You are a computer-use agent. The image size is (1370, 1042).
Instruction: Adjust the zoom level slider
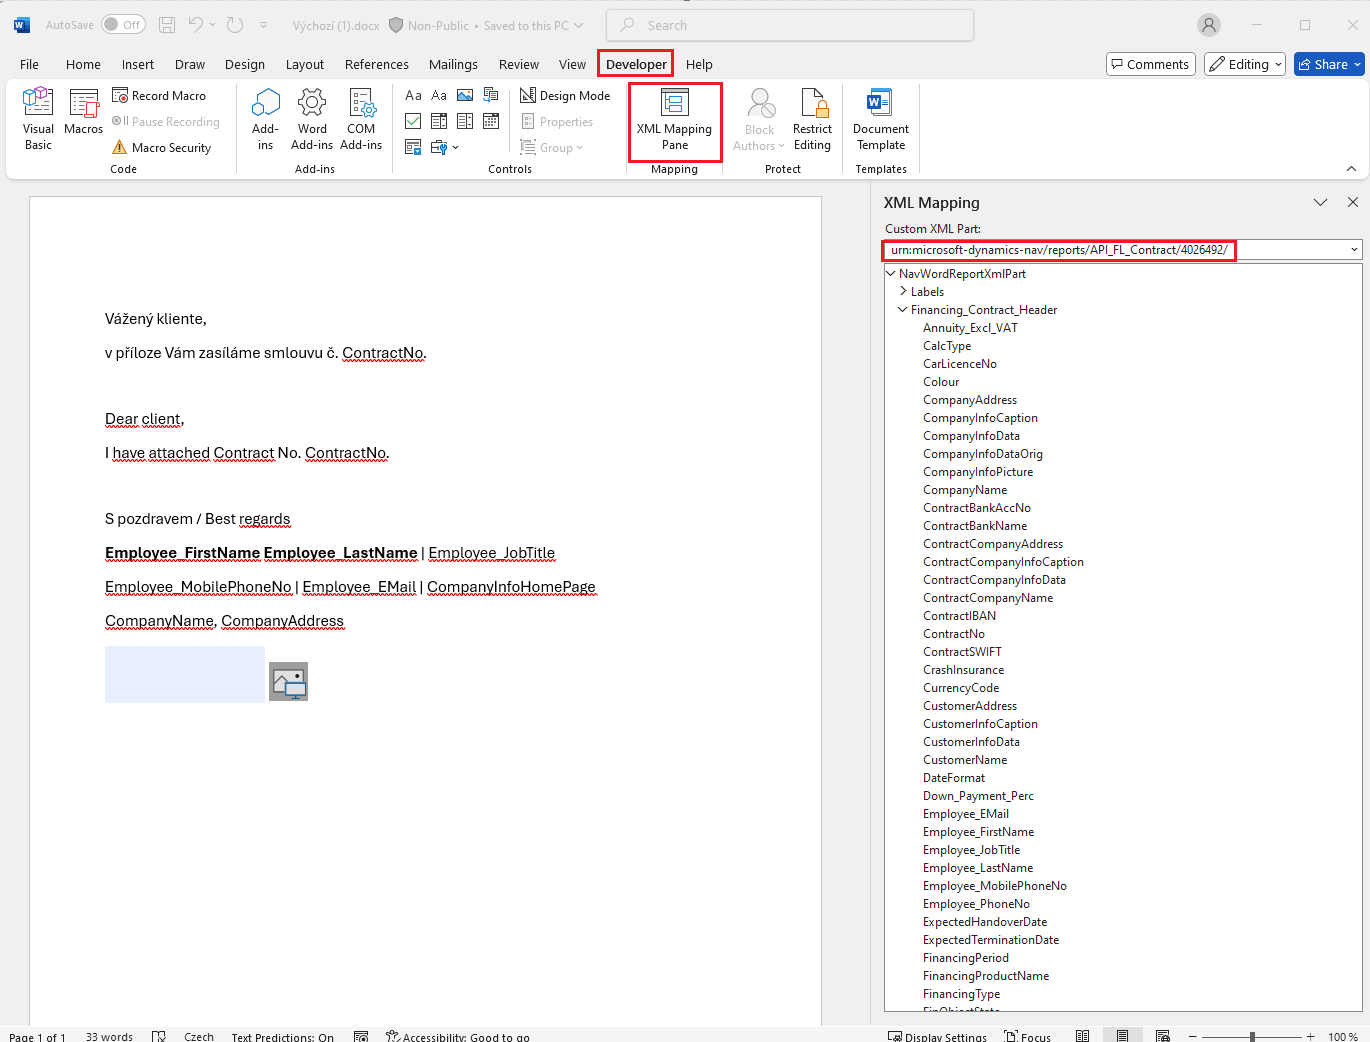(1251, 1037)
